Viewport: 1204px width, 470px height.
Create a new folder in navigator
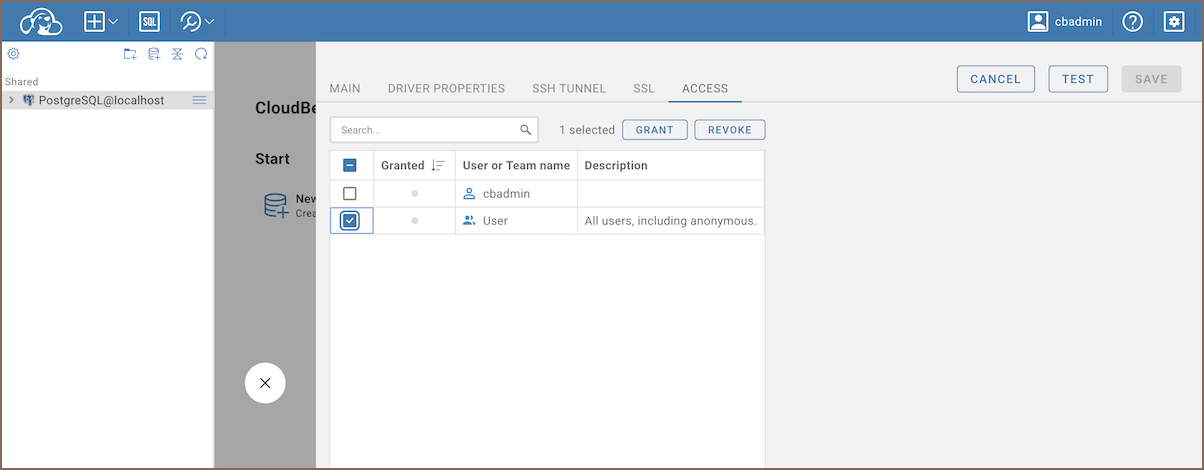pyautogui.click(x=130, y=54)
